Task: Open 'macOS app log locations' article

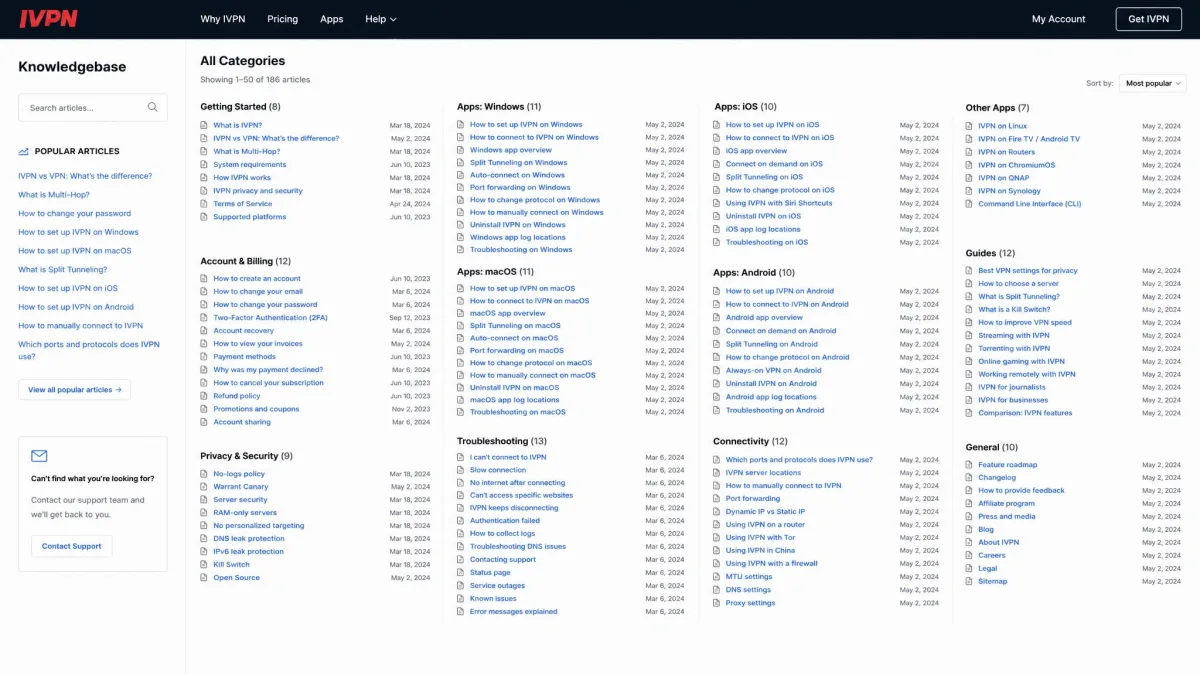Action: [x=515, y=400]
